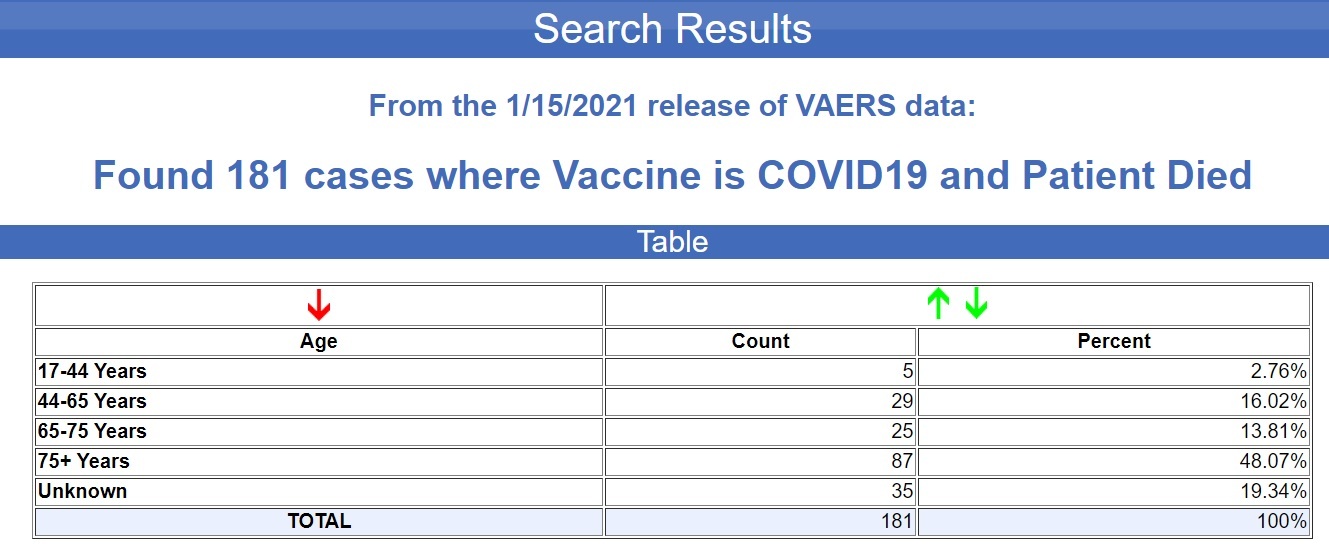Select the 75+ Years row label
This screenshot has width=1329, height=554.
tap(84, 461)
